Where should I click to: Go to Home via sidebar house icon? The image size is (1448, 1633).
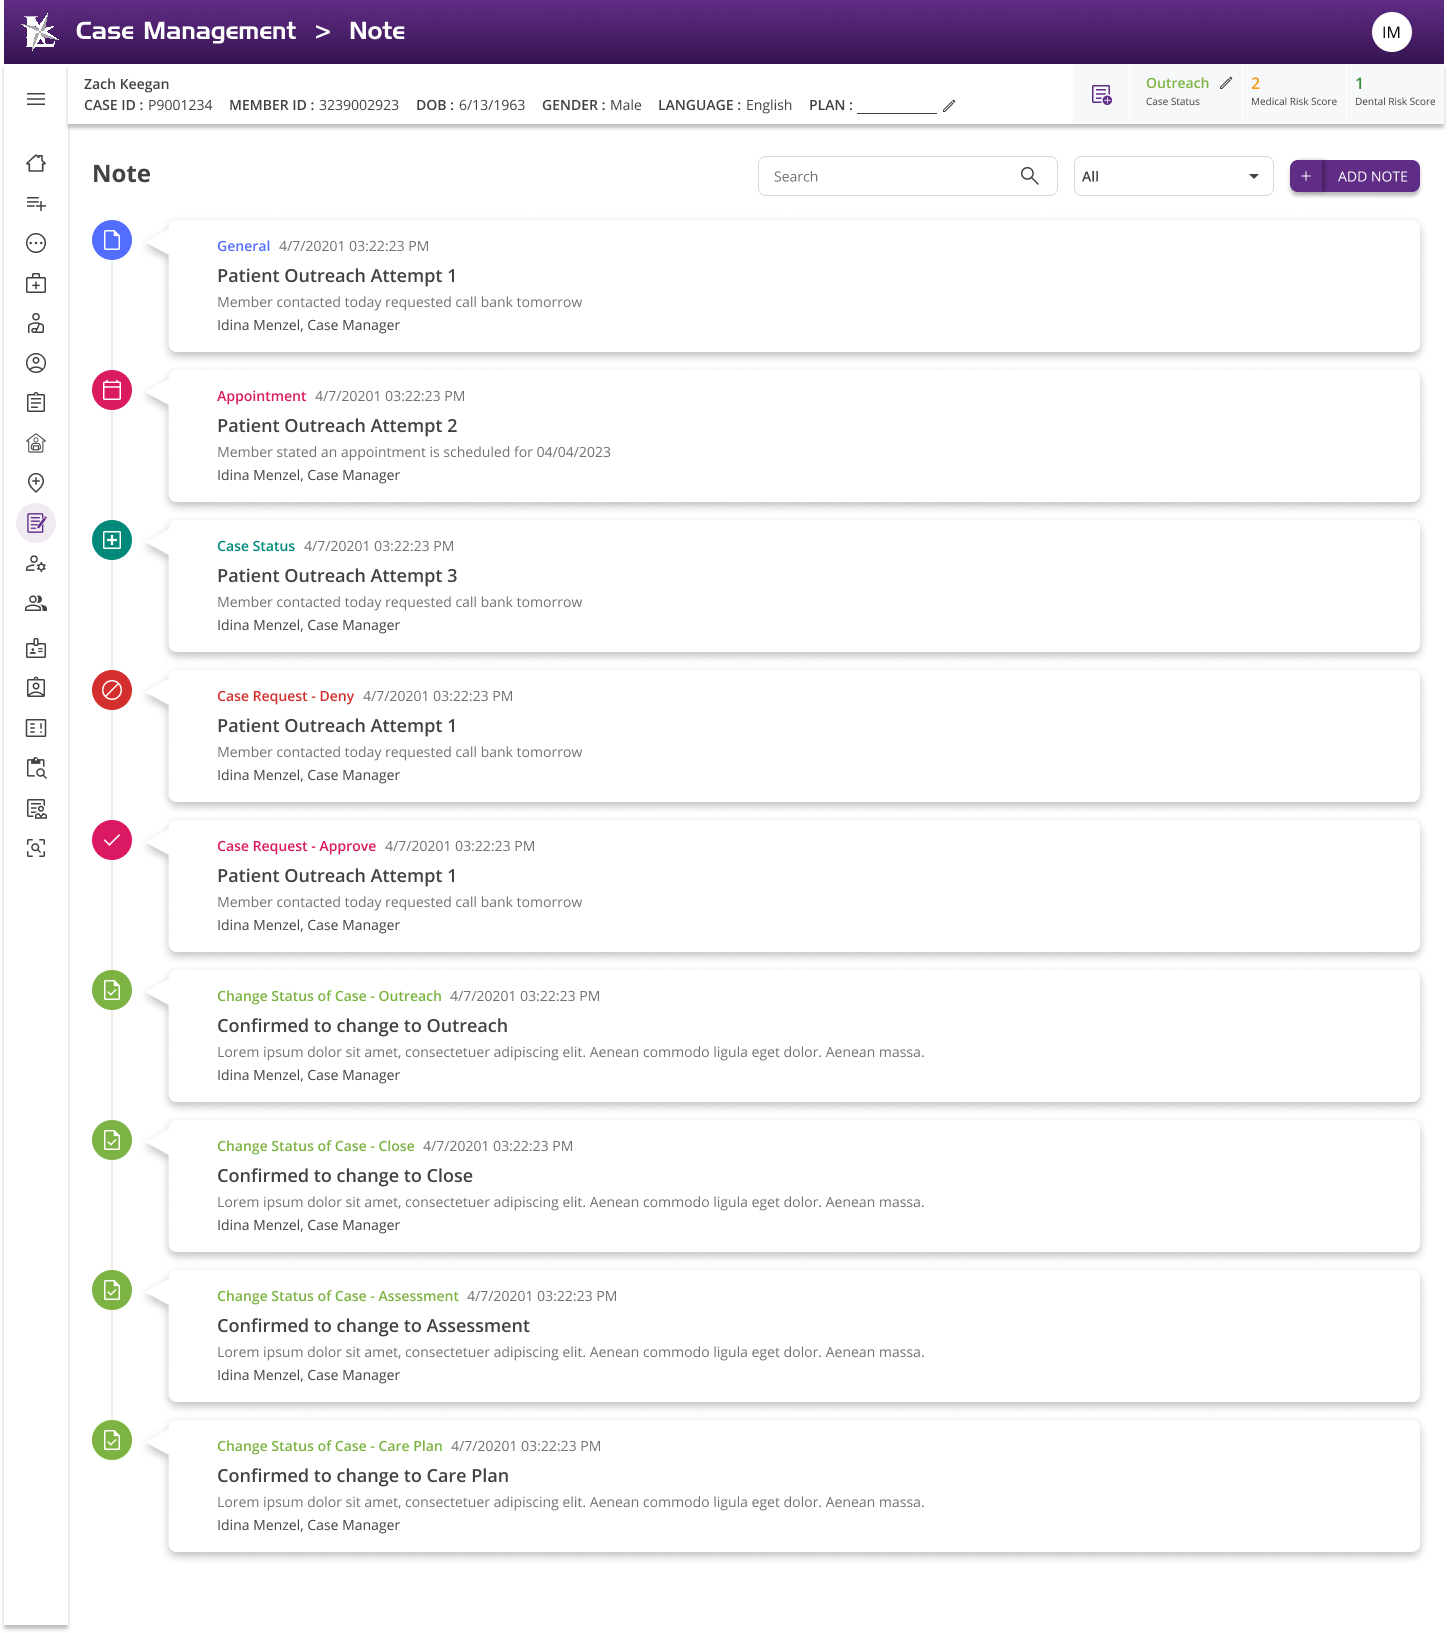click(x=36, y=163)
